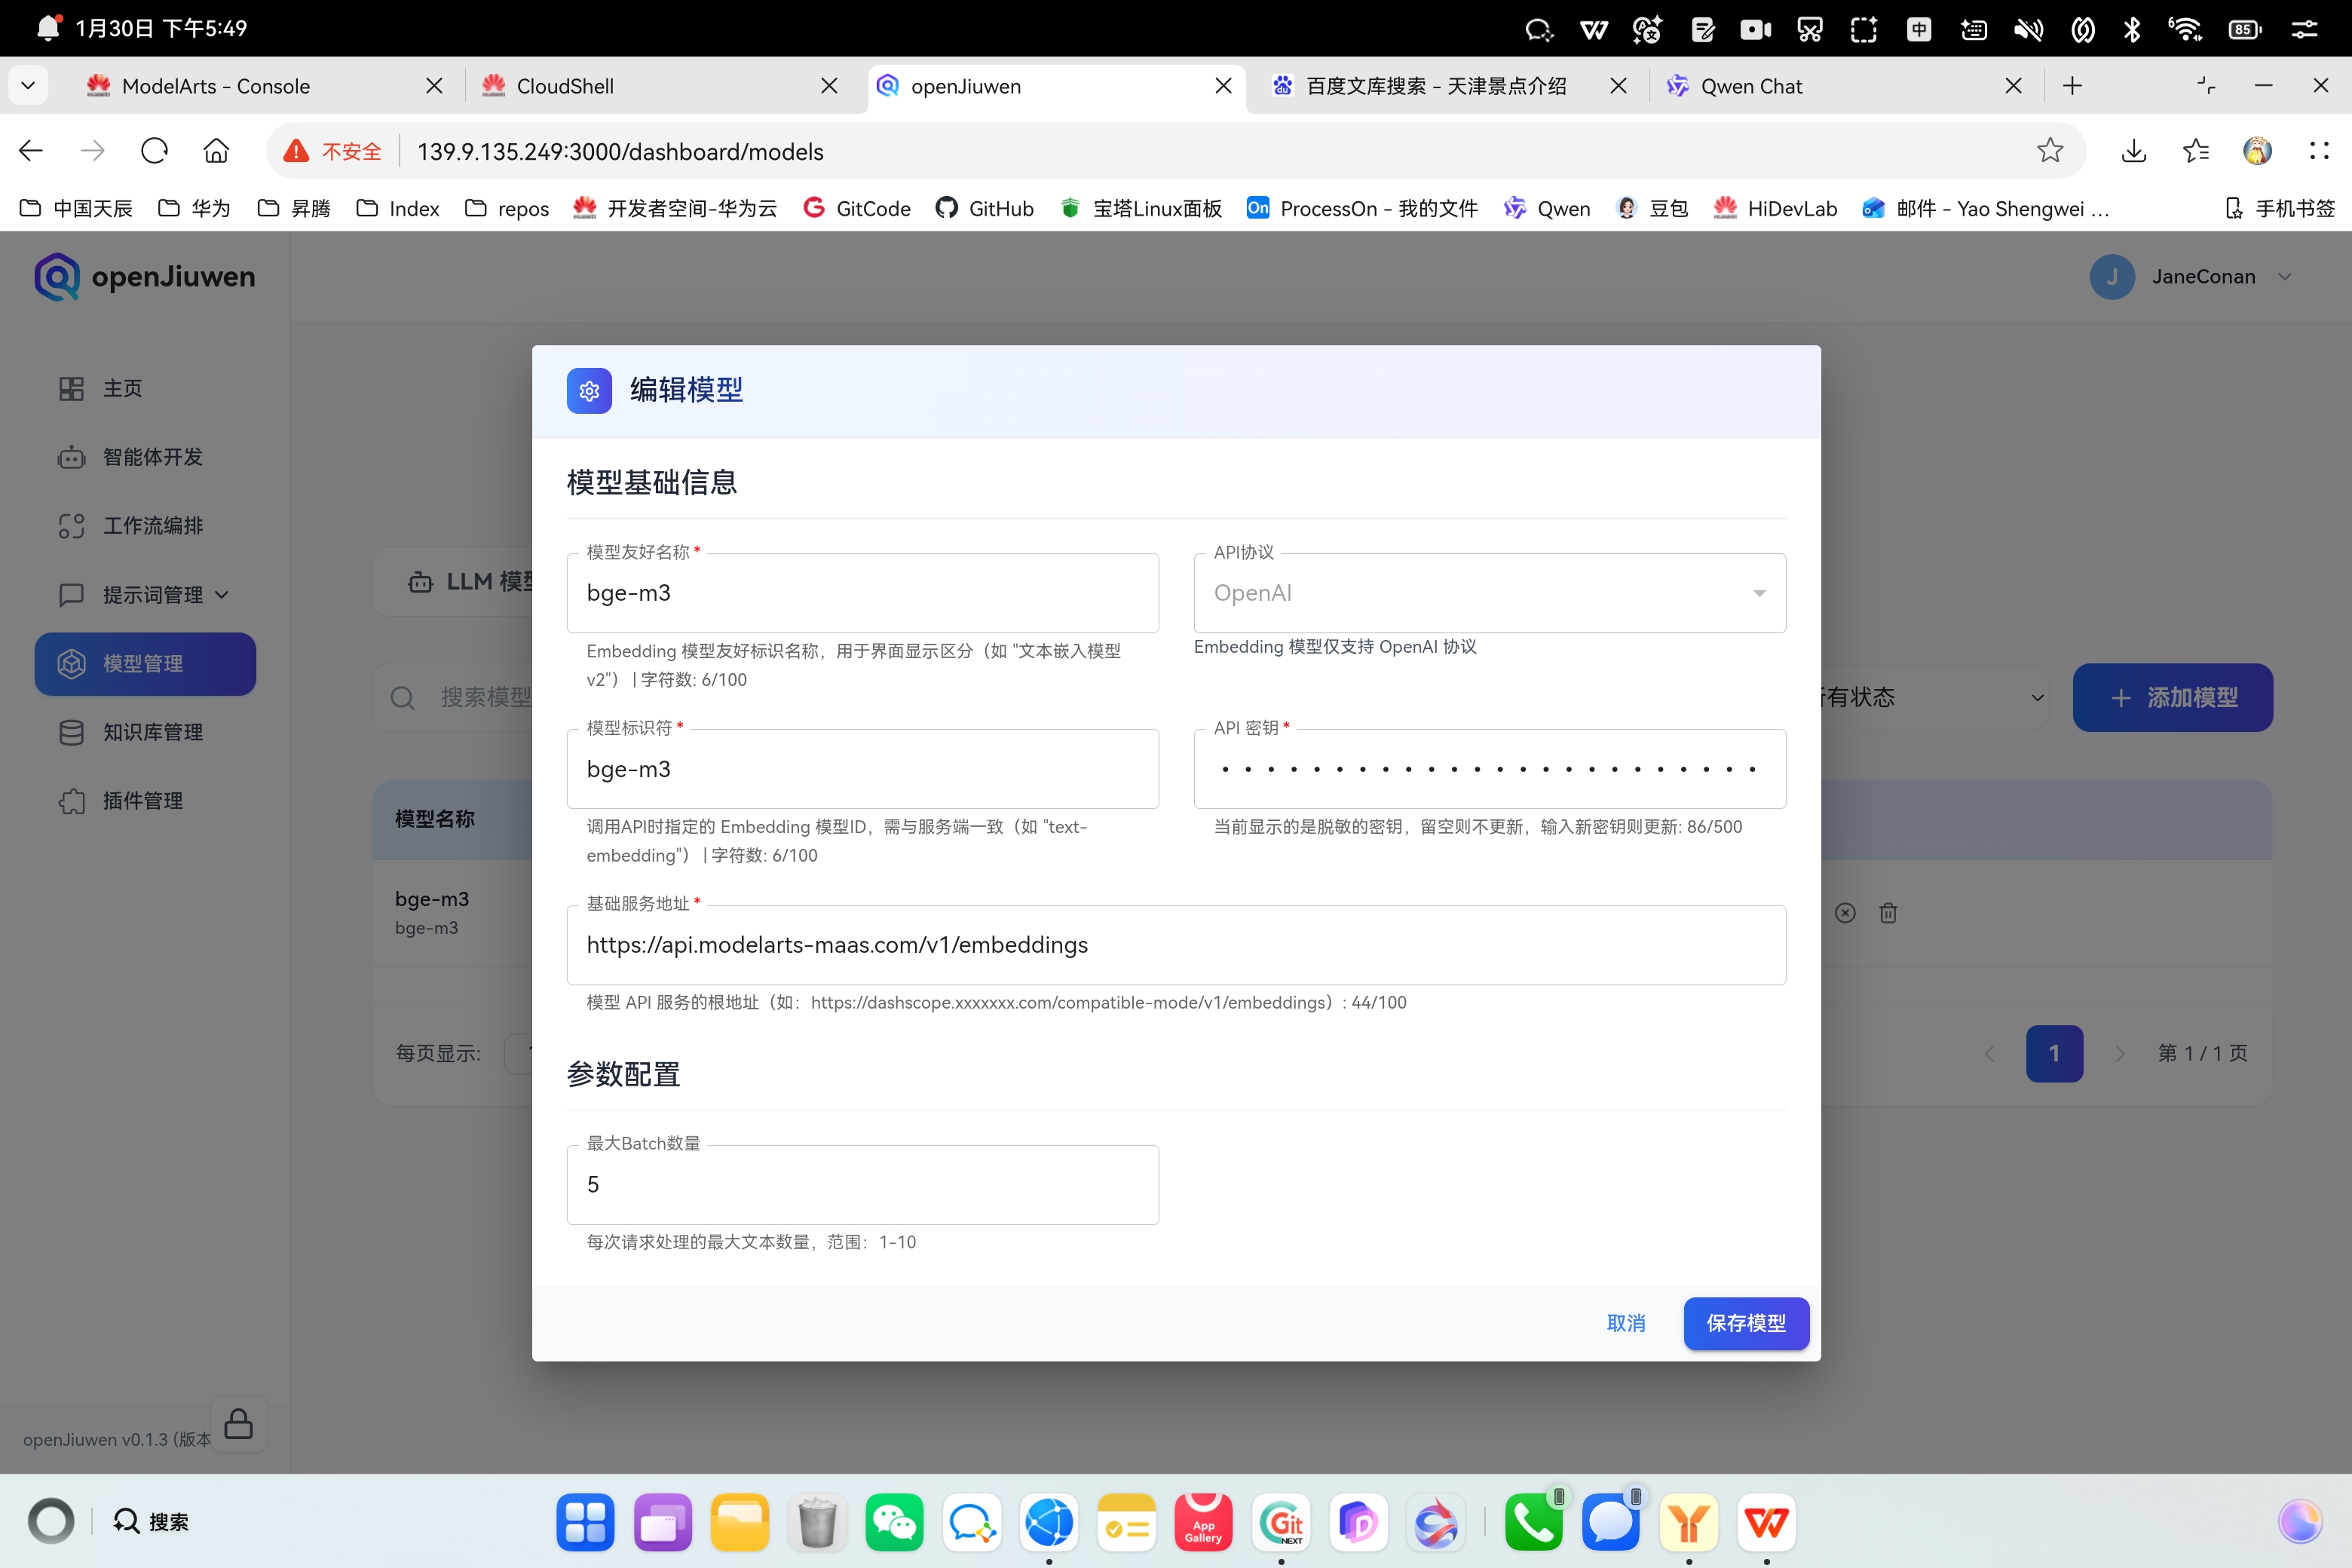Screen dimensions: 2352x1568
Task: Click the circled X disable icon in model row
Action: (1845, 913)
